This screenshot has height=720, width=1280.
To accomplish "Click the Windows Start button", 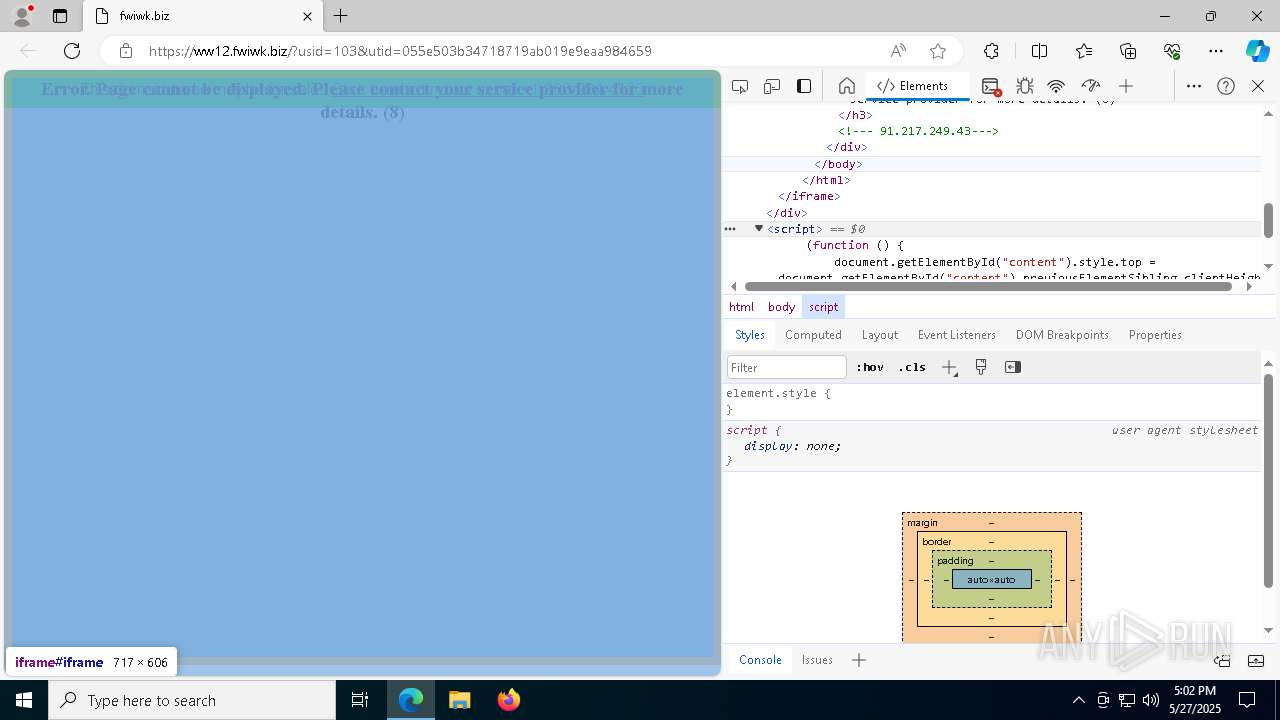I will click(x=24, y=700).
